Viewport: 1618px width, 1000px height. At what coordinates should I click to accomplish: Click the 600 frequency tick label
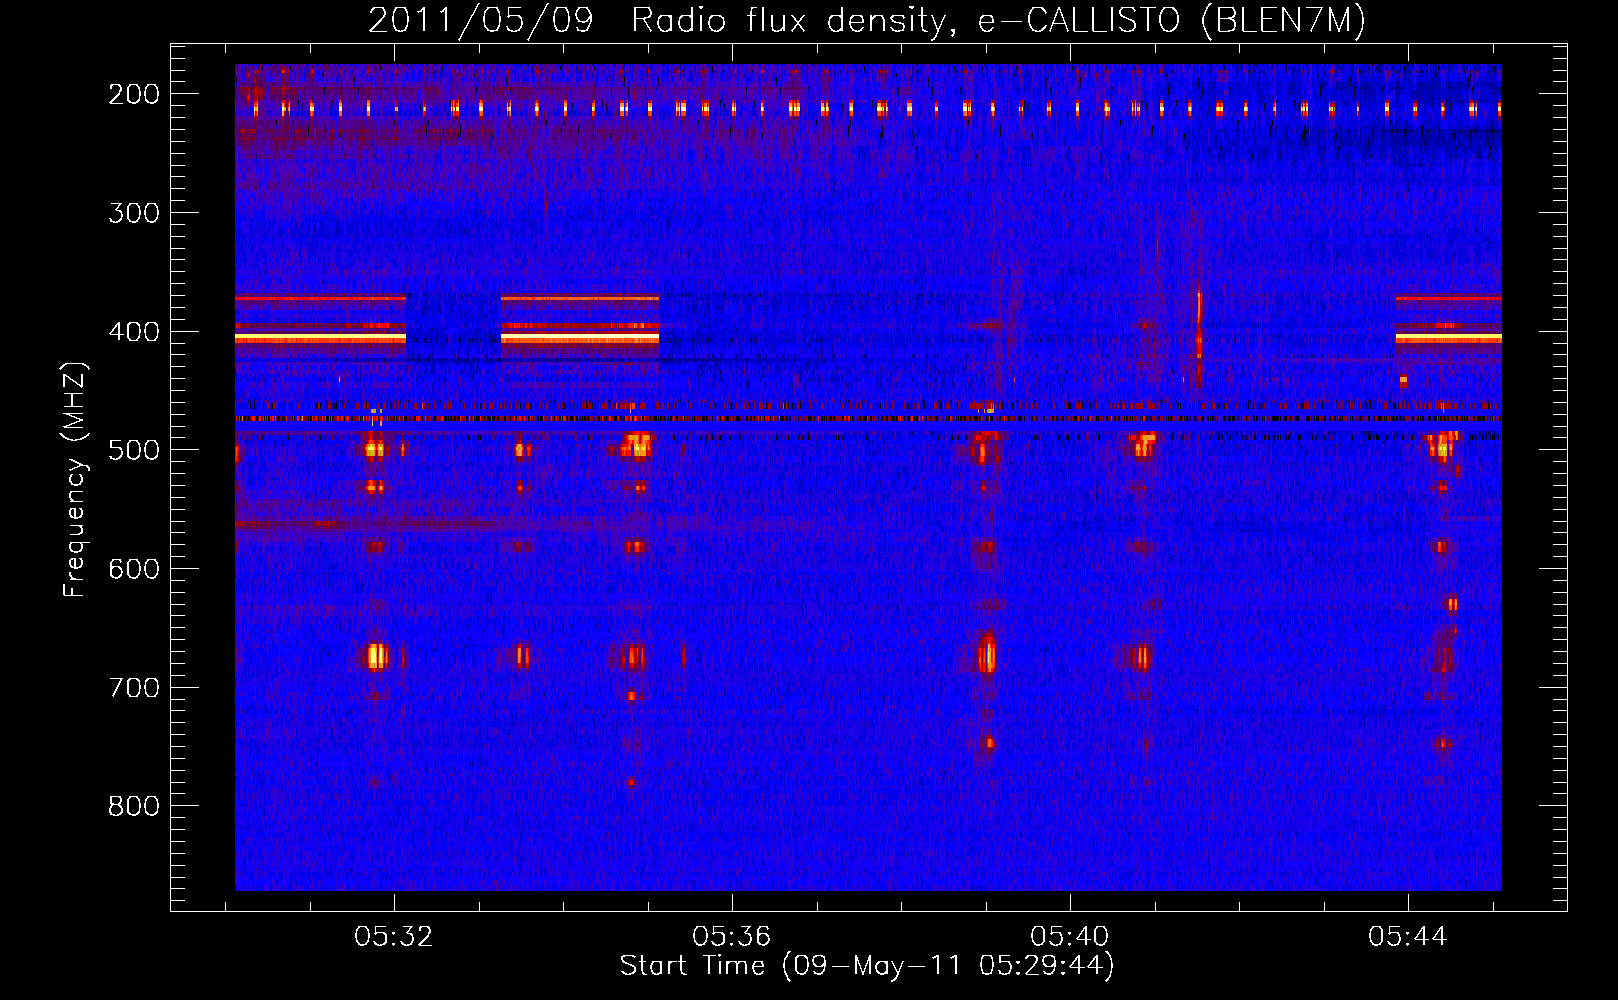click(134, 569)
